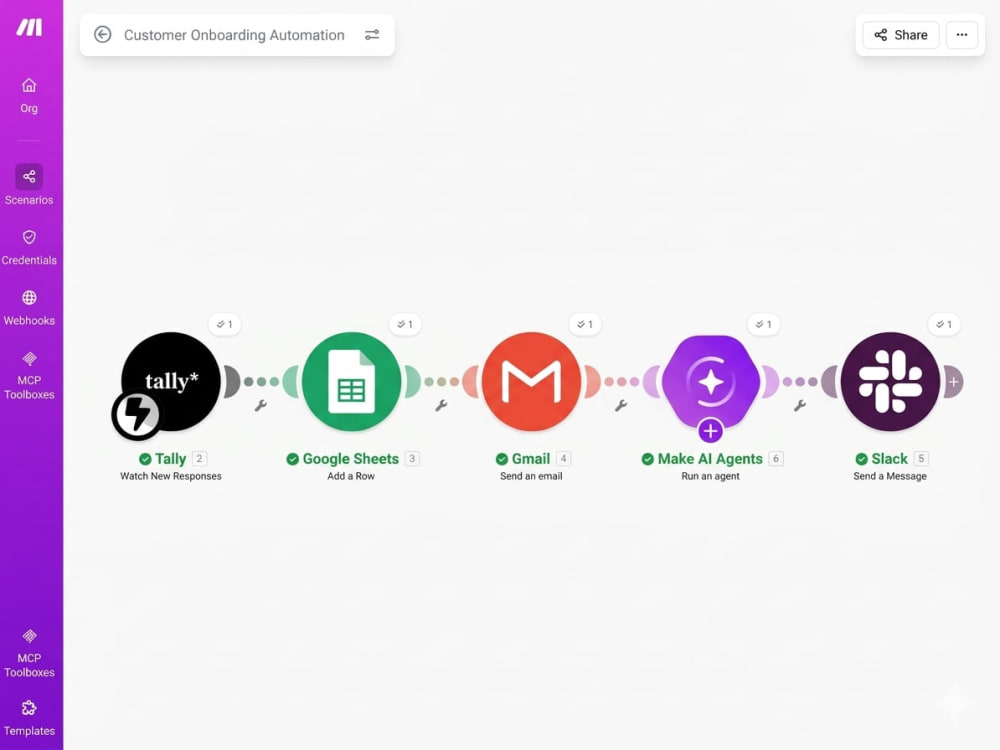Open wrench between AI Agents and Slack

[x=800, y=406]
